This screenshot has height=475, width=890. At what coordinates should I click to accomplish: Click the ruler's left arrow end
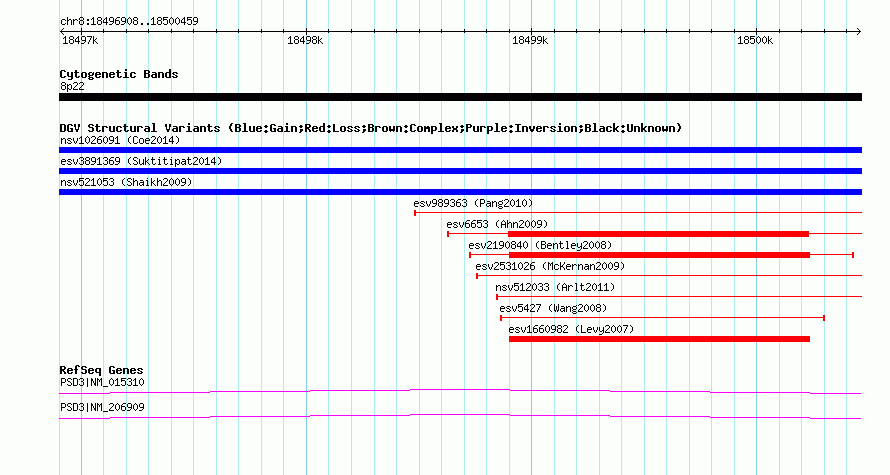pyautogui.click(x=62, y=32)
